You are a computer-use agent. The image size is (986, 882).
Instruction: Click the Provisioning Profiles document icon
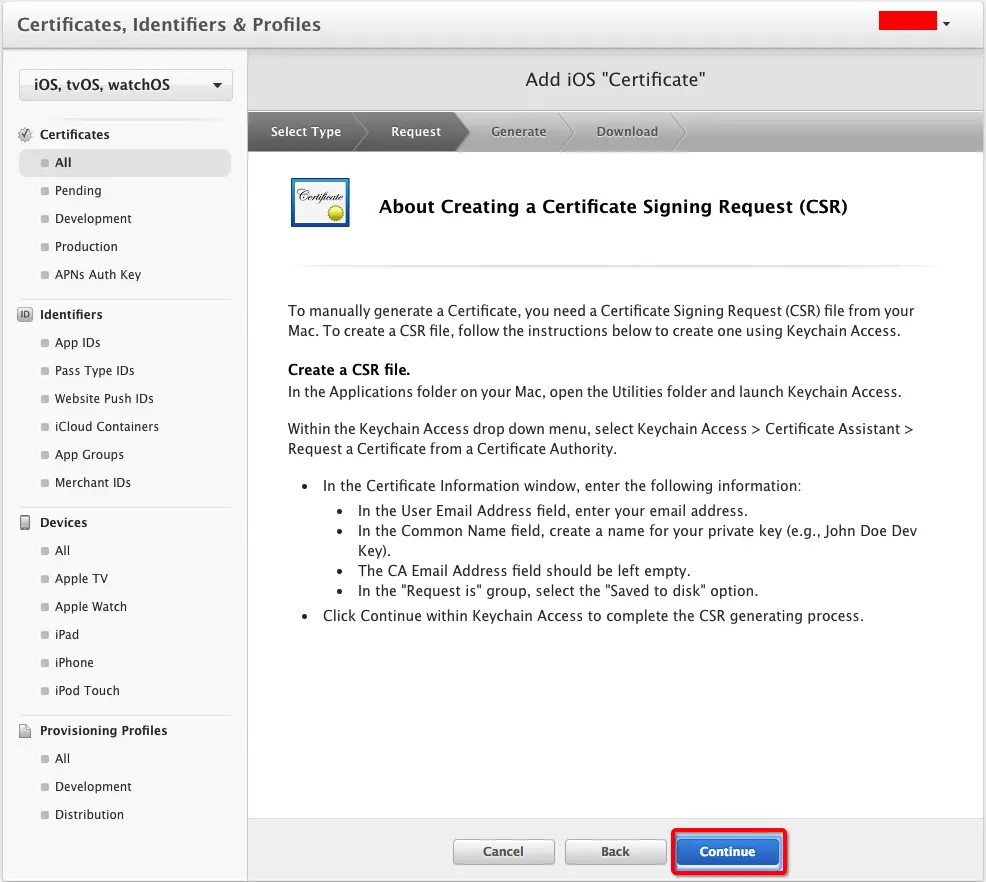[x=25, y=730]
